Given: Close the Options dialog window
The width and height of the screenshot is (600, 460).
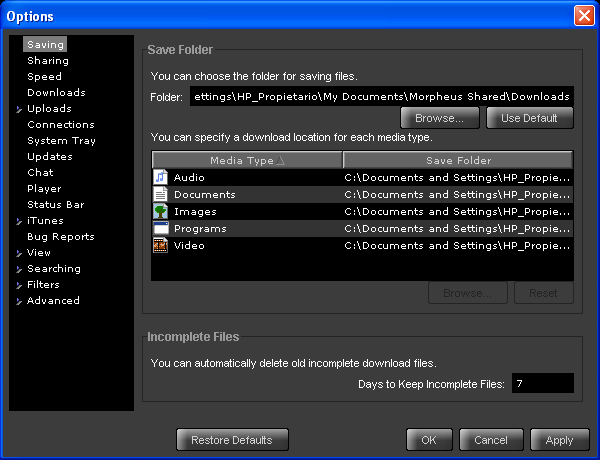Looking at the screenshot, I should tap(584, 16).
